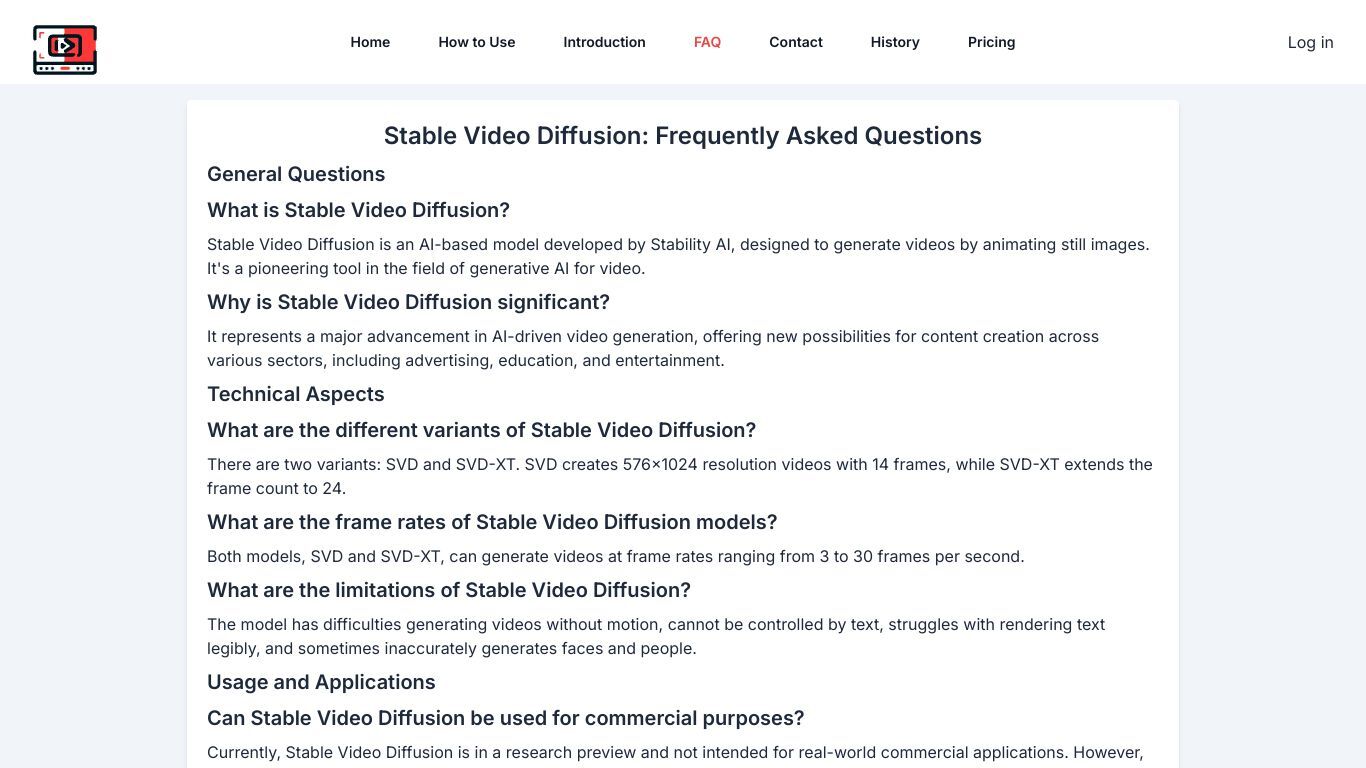Click the answer about 'SVD and SVD-XT' variants
This screenshot has height=768, width=1366.
680,476
